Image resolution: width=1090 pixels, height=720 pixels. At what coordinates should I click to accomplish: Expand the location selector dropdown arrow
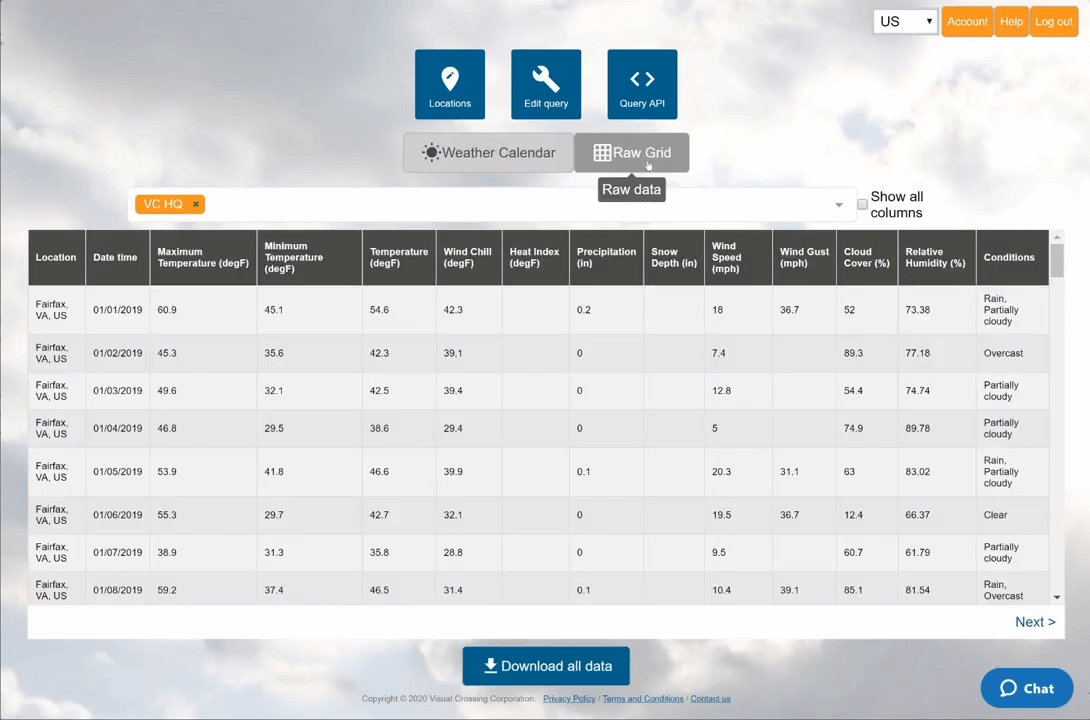(x=838, y=205)
